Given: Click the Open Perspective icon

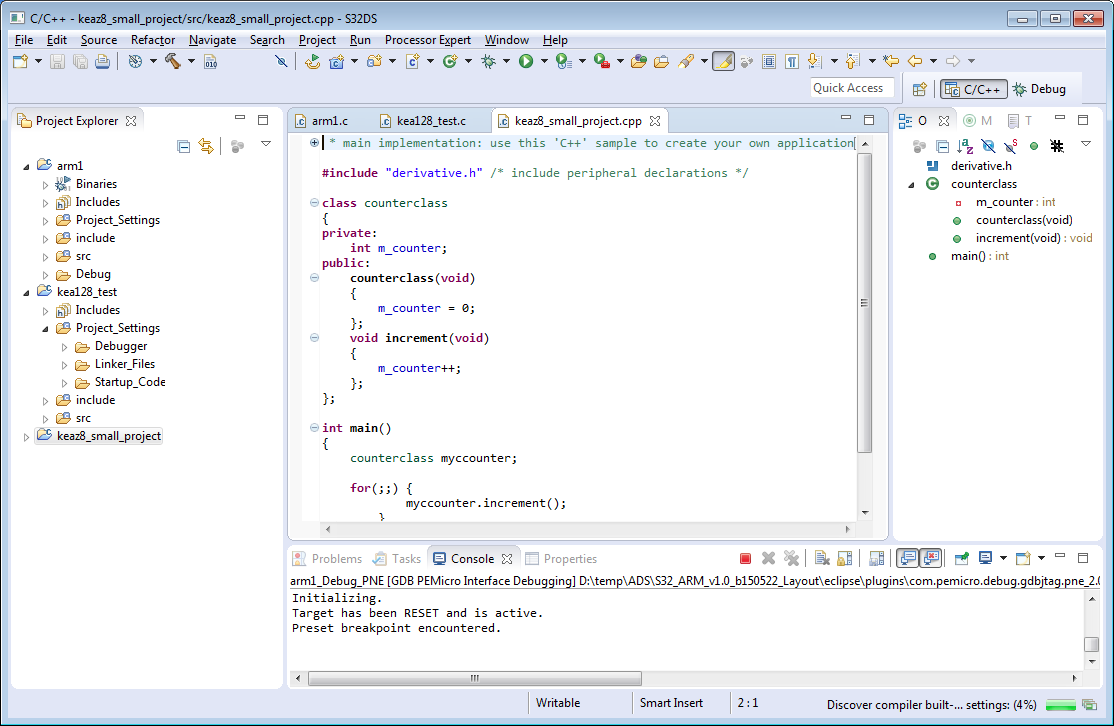Looking at the screenshot, I should pos(919,89).
